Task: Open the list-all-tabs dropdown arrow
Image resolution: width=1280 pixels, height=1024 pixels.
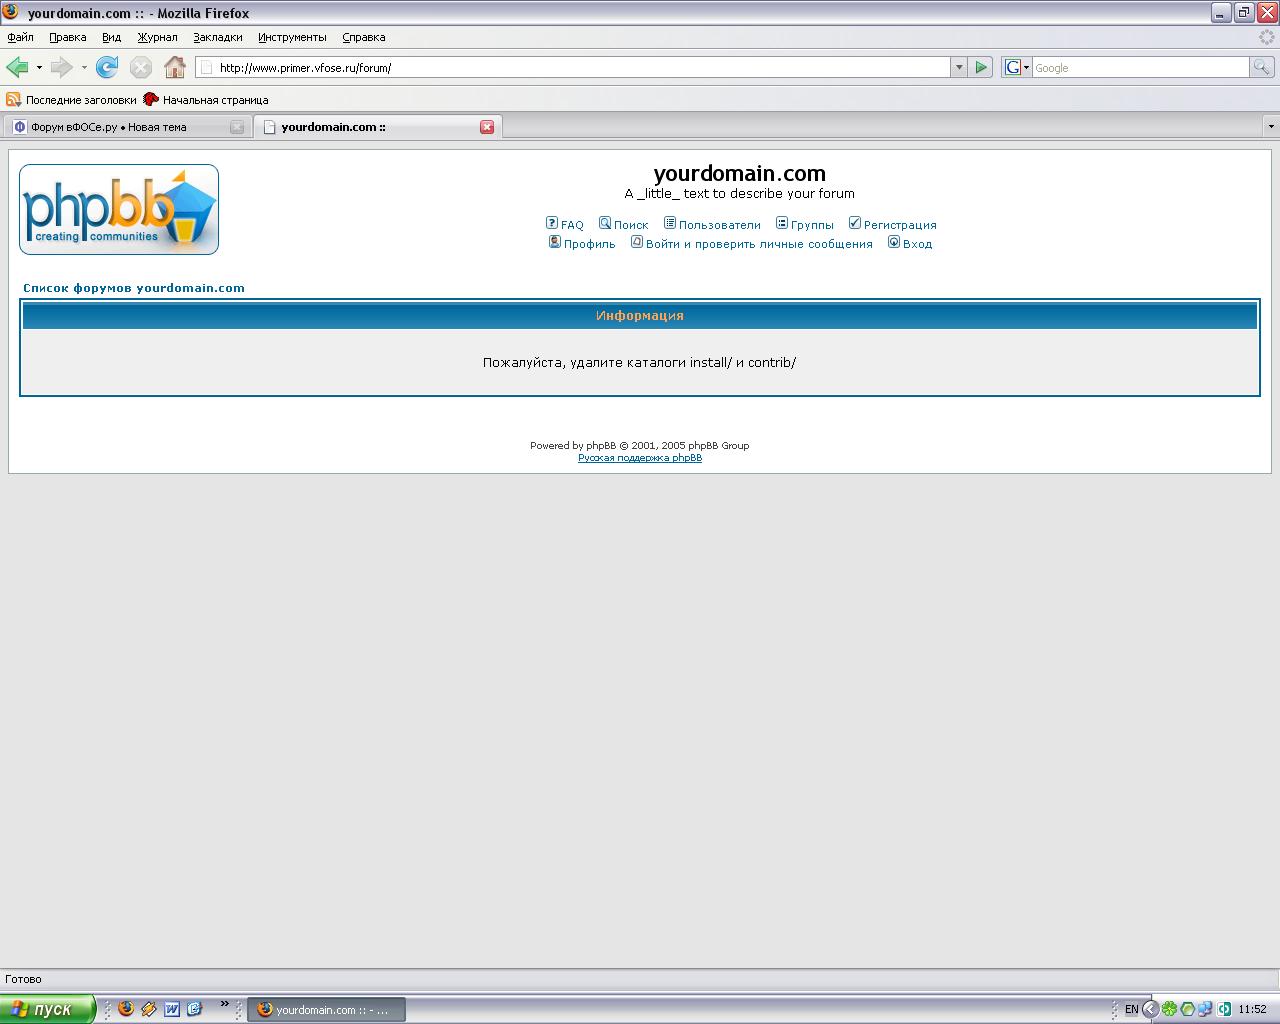Action: [x=1270, y=127]
